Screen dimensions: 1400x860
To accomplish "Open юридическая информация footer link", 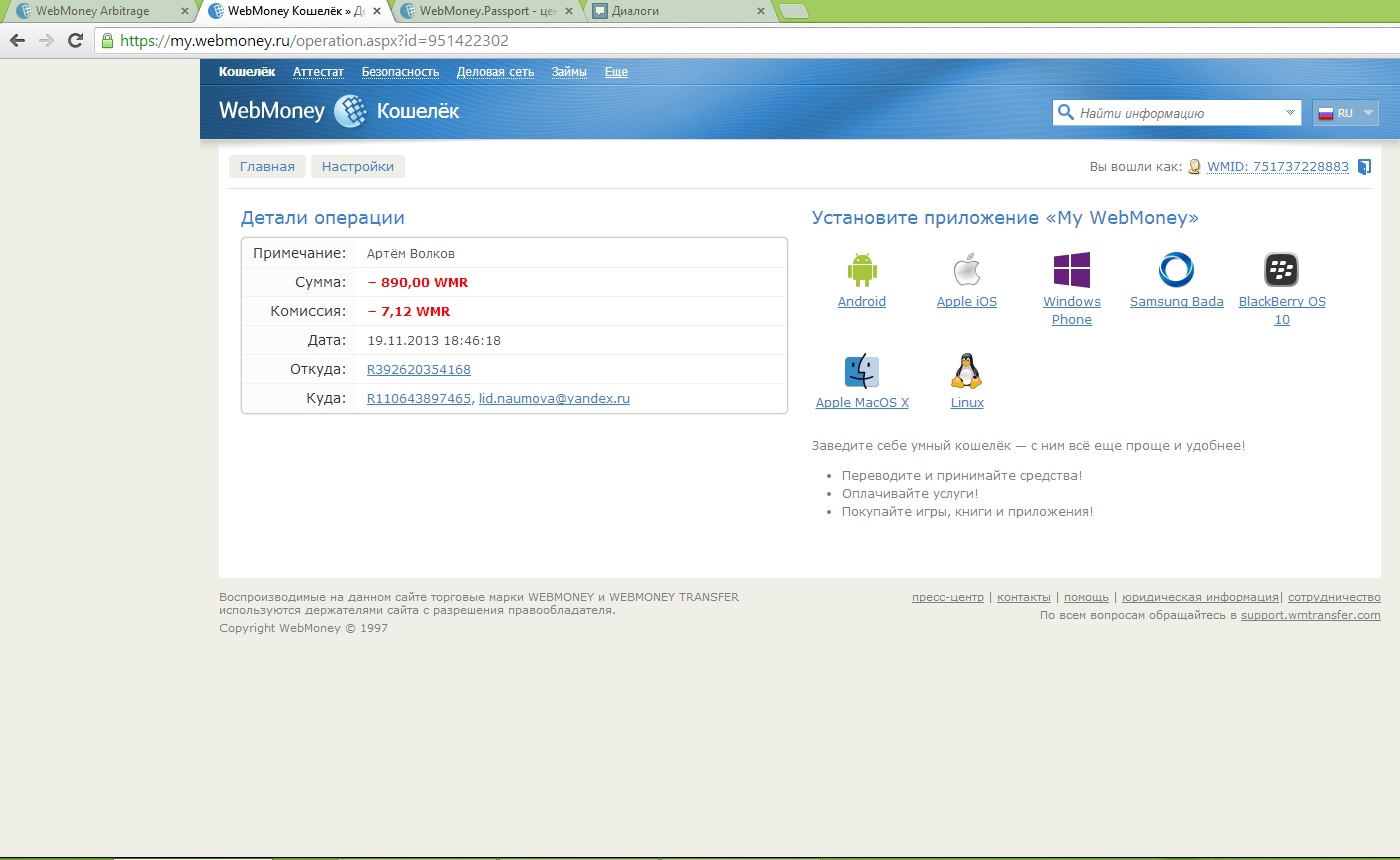I will click(1200, 597).
